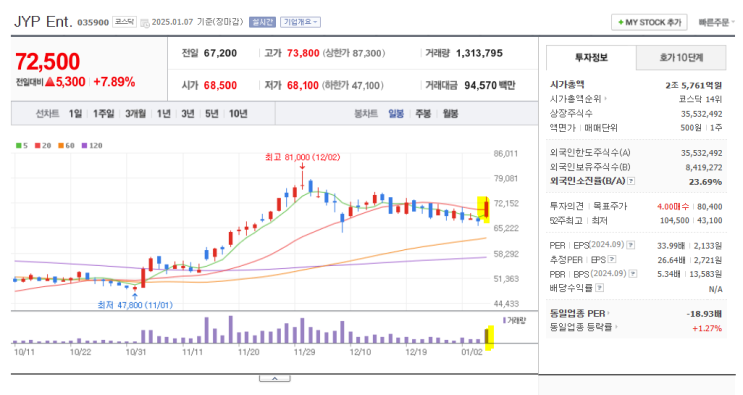Toggle the 실시간 real-time badge
743x395 pixels.
coord(262,22)
